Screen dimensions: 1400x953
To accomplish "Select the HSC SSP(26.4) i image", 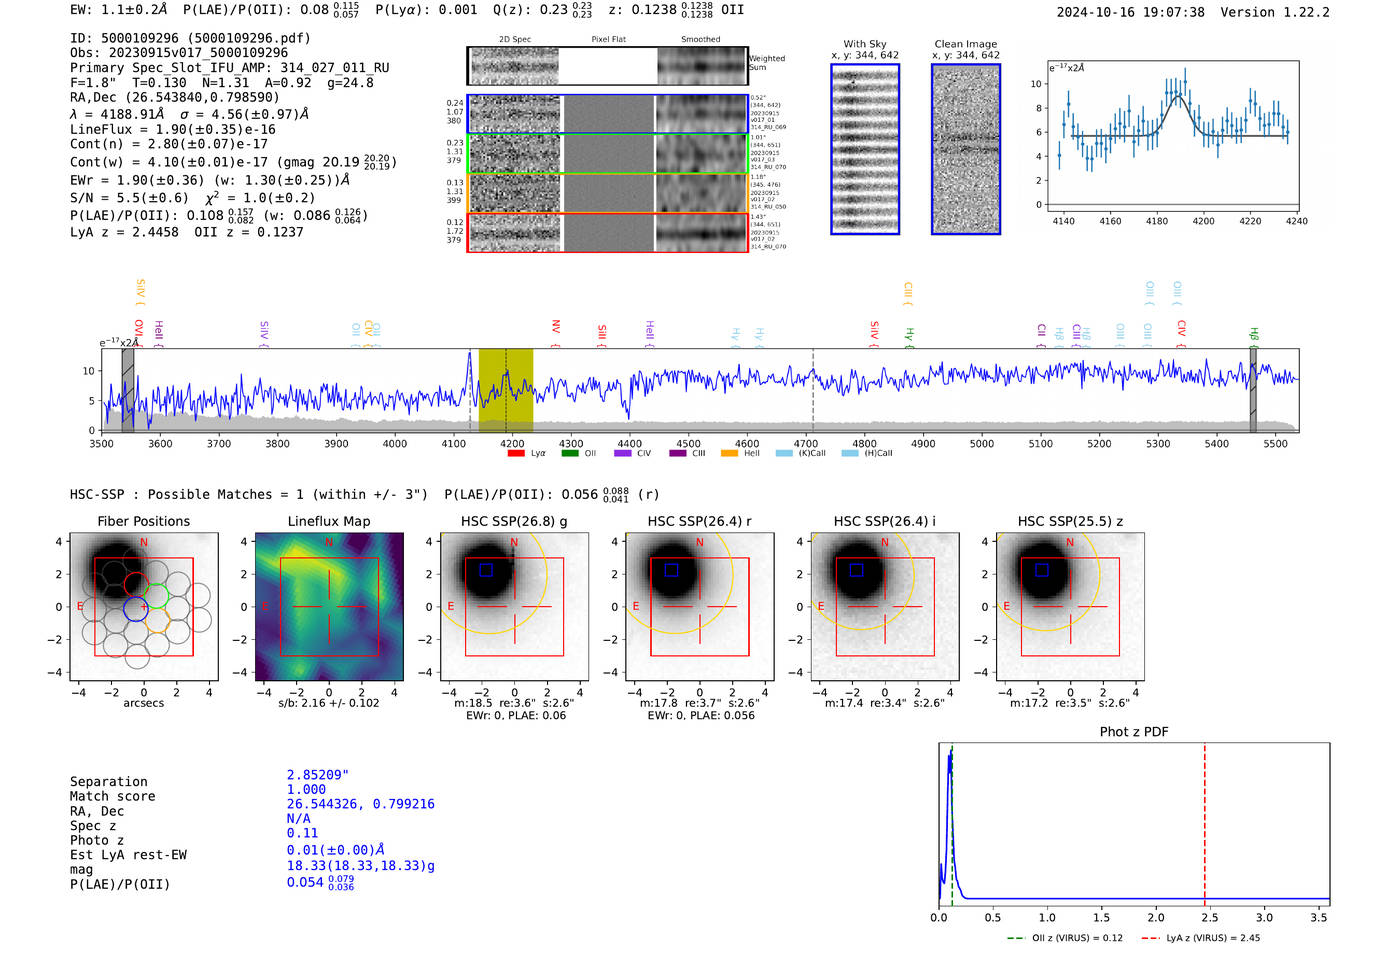I will pos(885,606).
